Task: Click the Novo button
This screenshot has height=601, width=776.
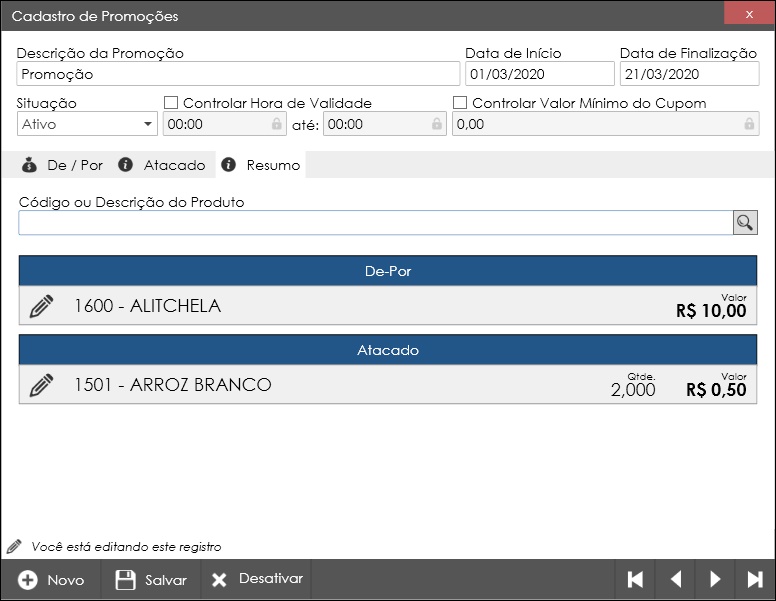Action: click(x=51, y=580)
